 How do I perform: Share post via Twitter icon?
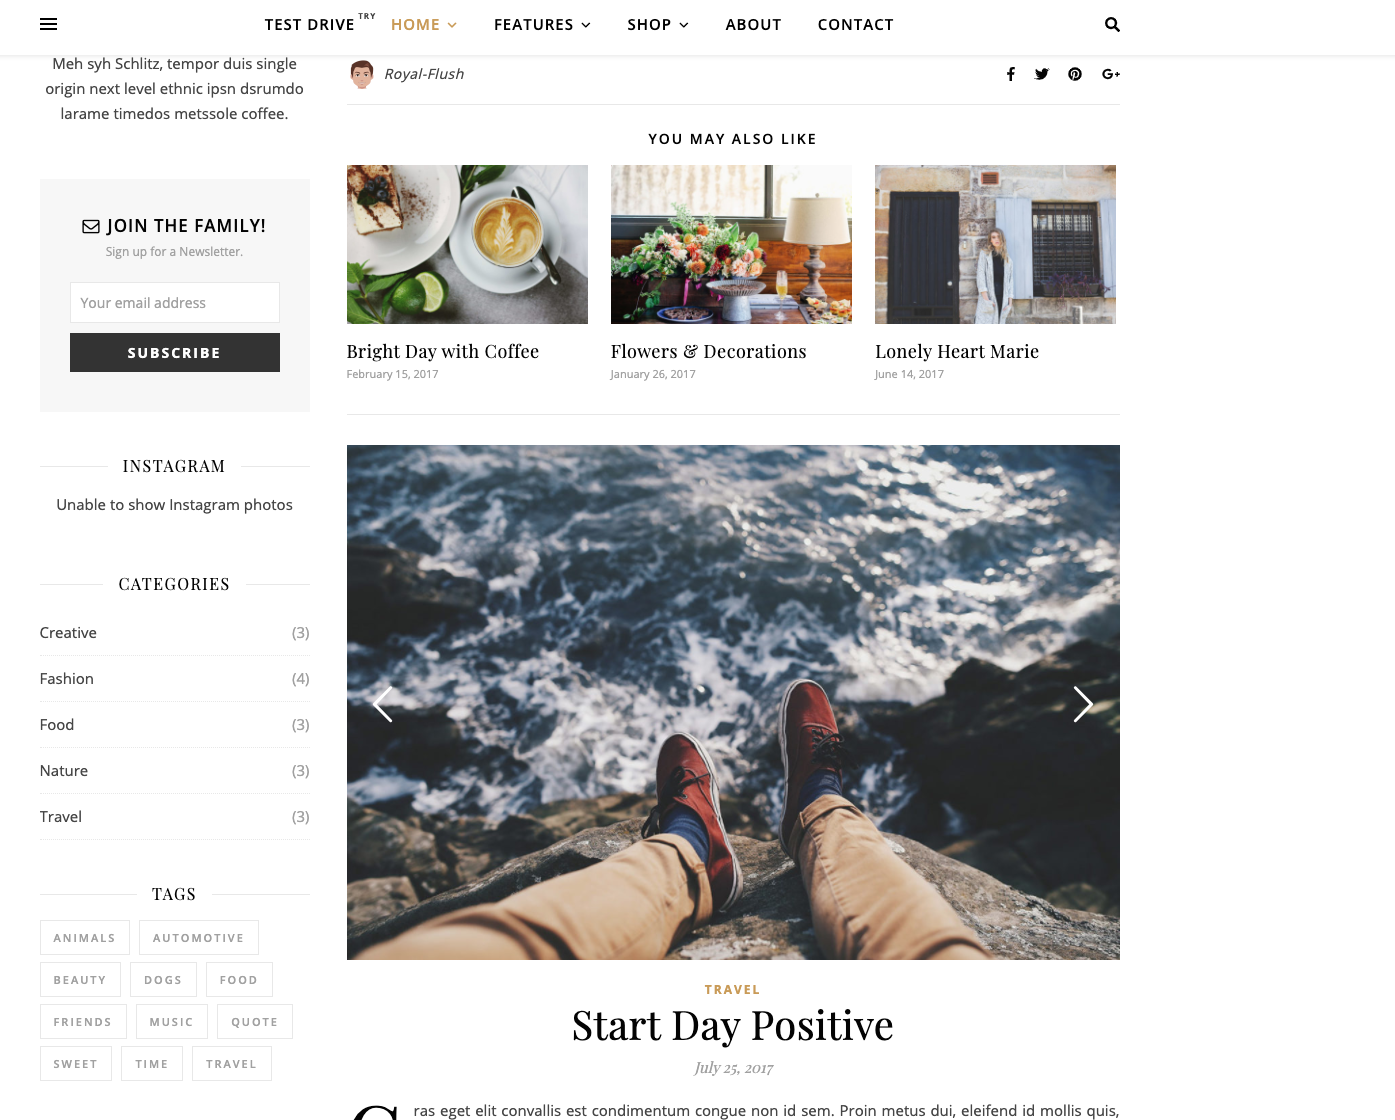[1042, 74]
